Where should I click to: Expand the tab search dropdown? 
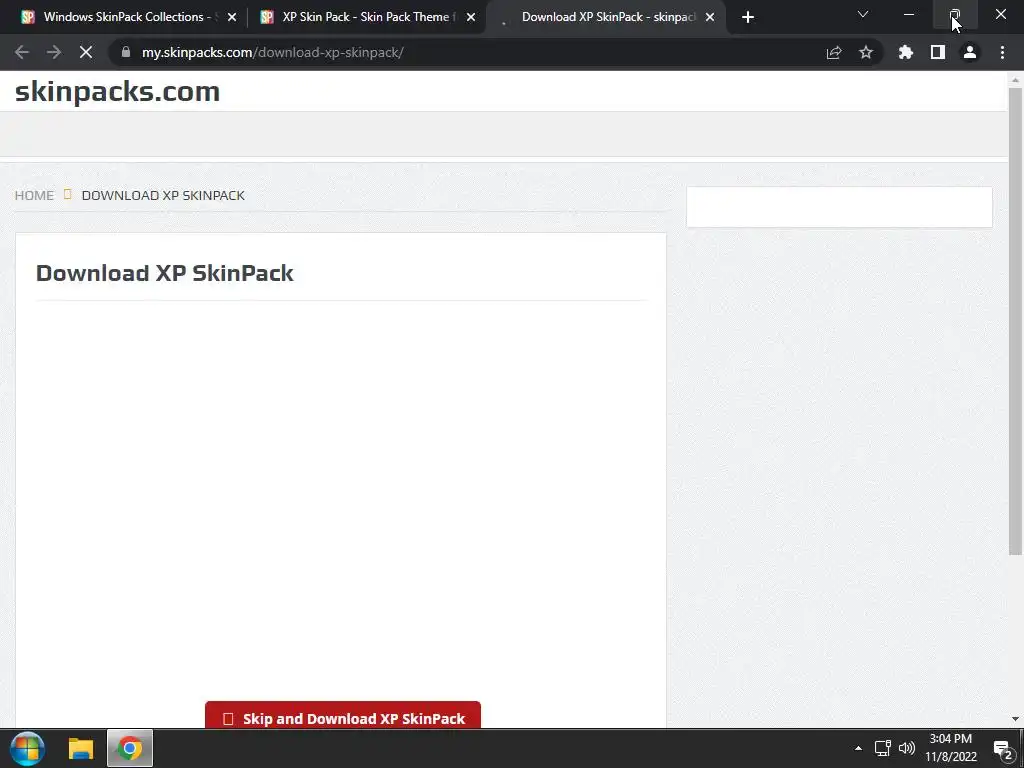tap(863, 14)
